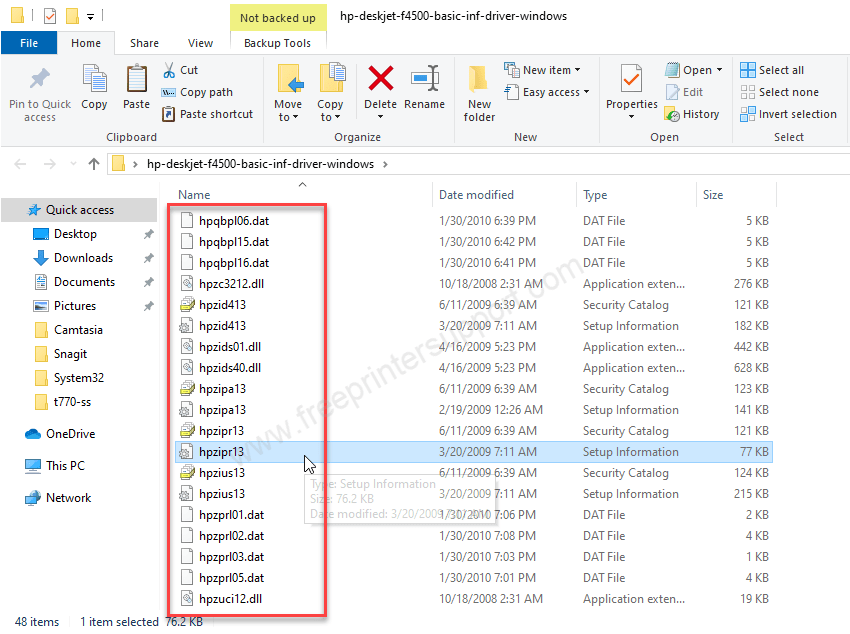The width and height of the screenshot is (850, 634).
Task: Sort by Size column header
Action: pyautogui.click(x=713, y=195)
